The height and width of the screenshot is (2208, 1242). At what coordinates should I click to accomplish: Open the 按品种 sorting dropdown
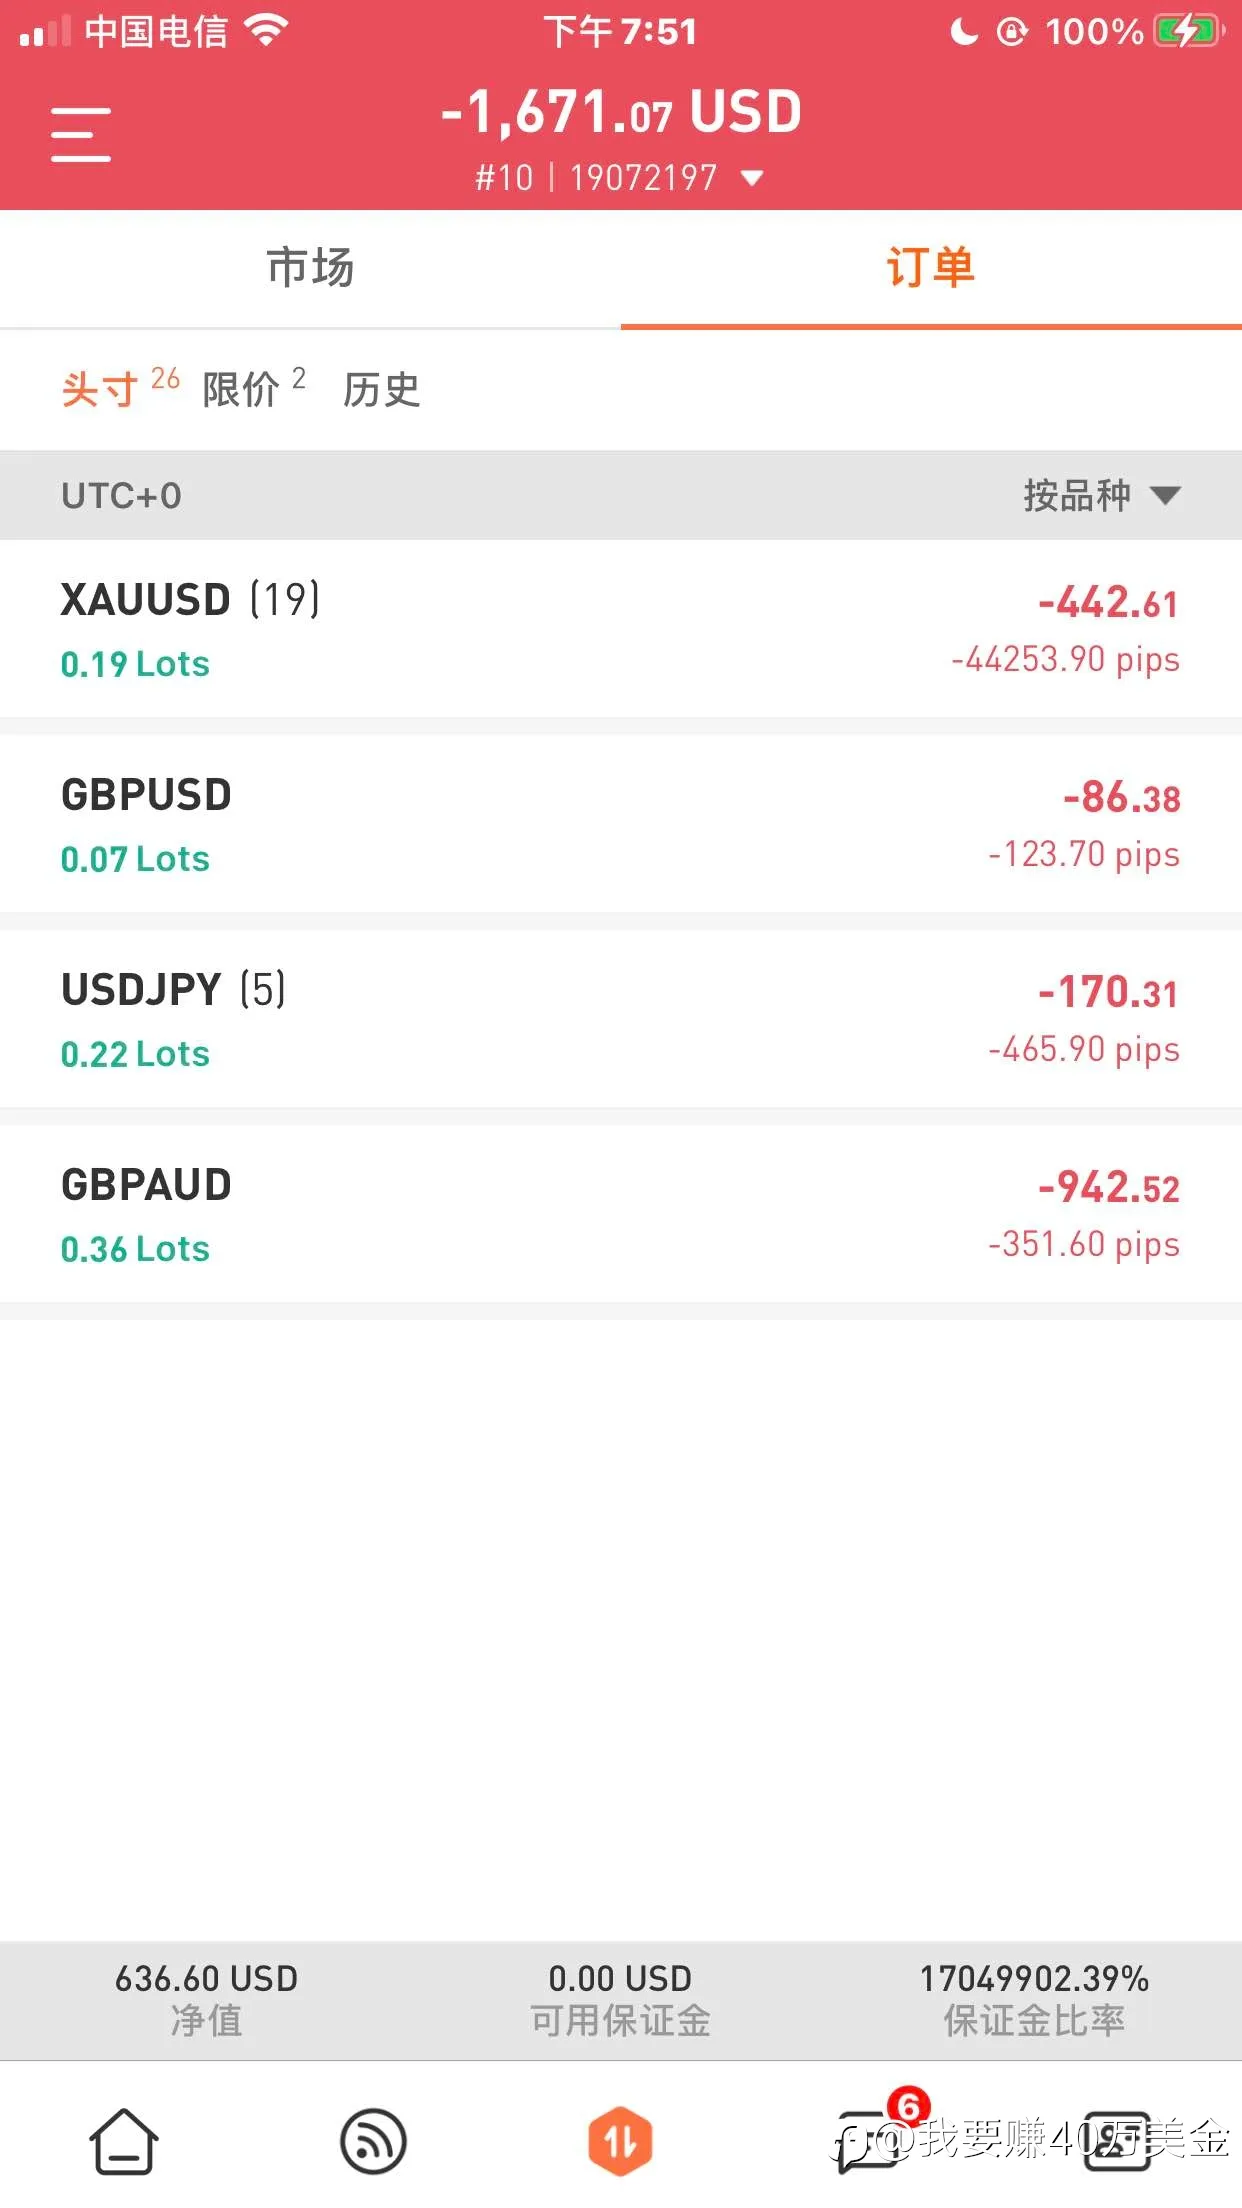(1101, 495)
